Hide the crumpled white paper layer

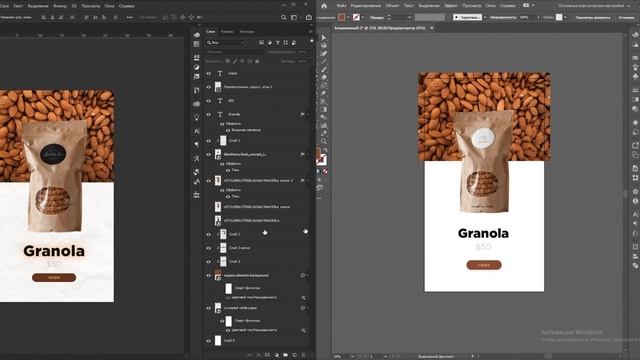pos(209,308)
